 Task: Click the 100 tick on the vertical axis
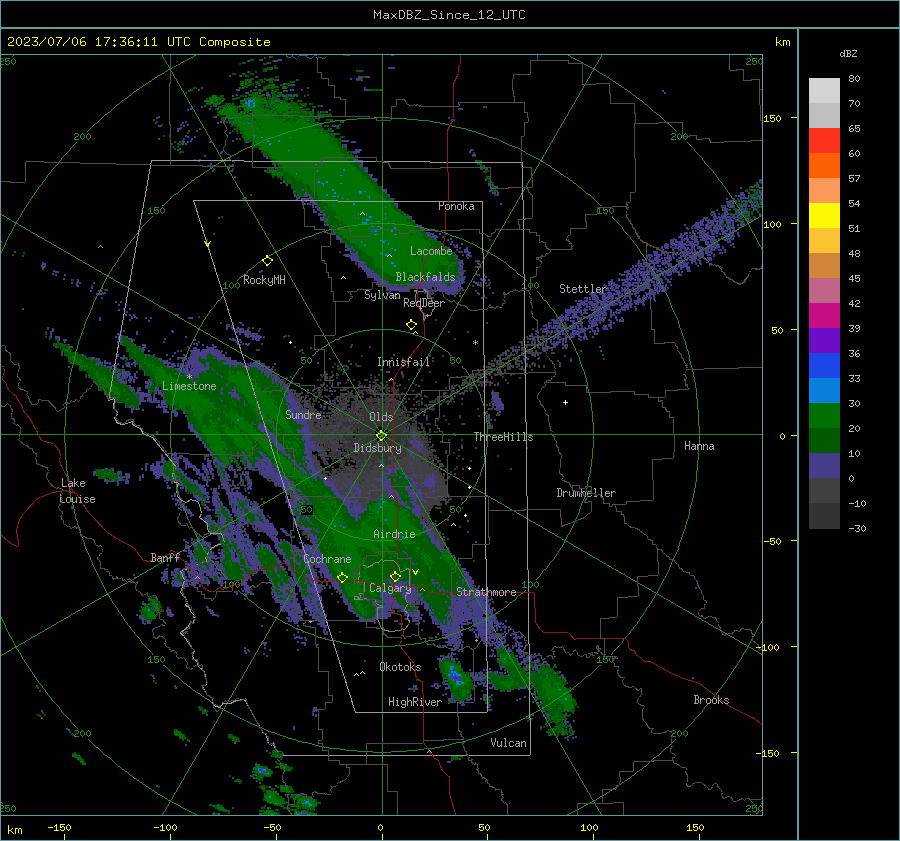773,224
